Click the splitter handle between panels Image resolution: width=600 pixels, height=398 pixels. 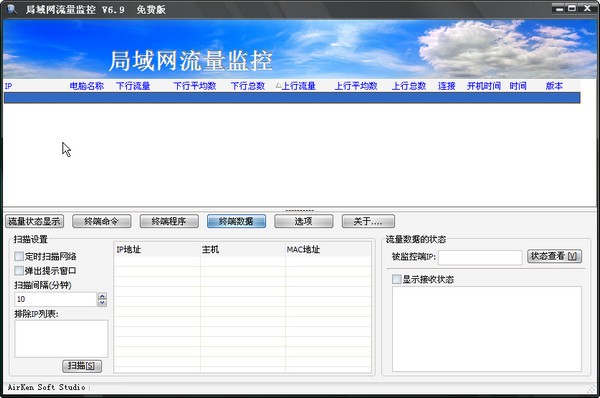click(300, 210)
